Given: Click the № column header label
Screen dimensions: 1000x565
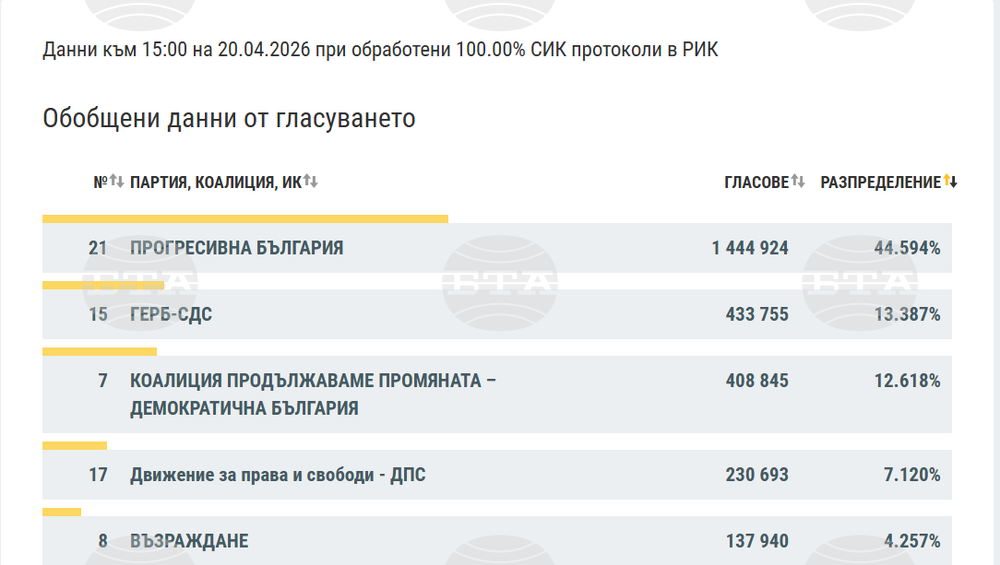Looking at the screenshot, I should click(x=100, y=182).
